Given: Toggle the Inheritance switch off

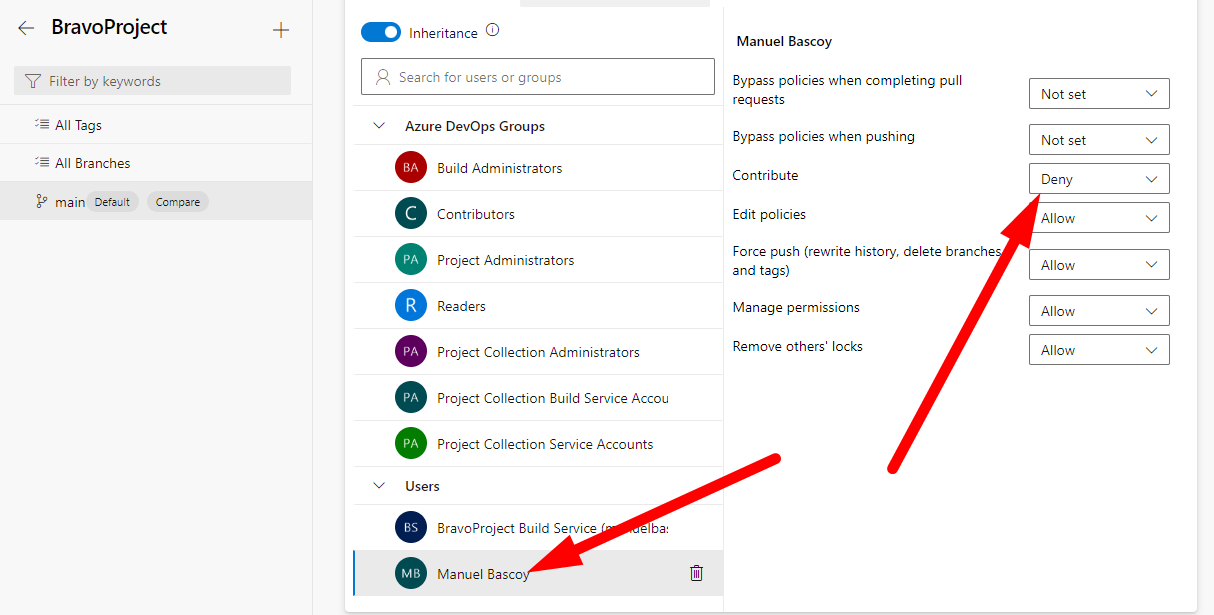Looking at the screenshot, I should tap(381, 33).
